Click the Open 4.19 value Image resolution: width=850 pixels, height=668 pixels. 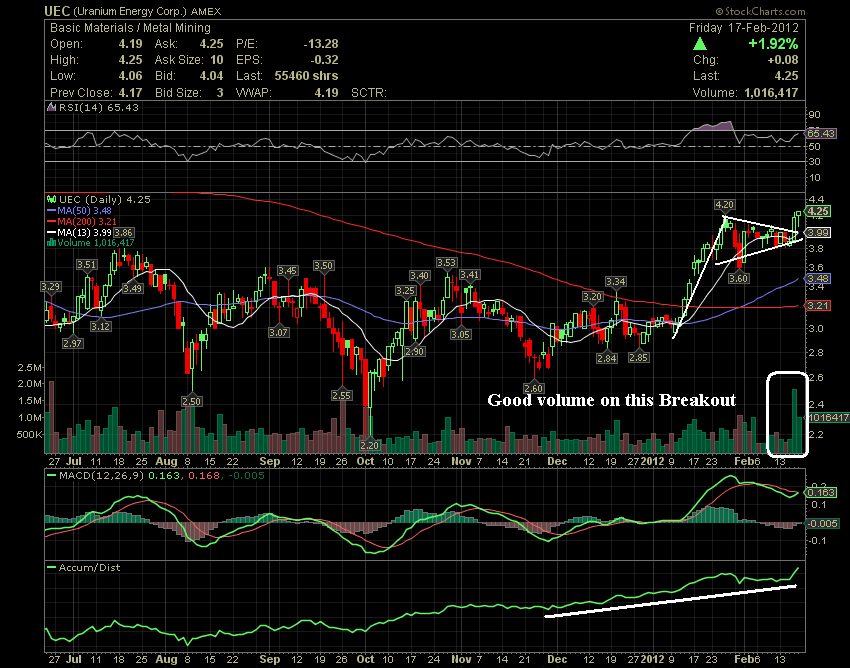pyautogui.click(x=131, y=44)
